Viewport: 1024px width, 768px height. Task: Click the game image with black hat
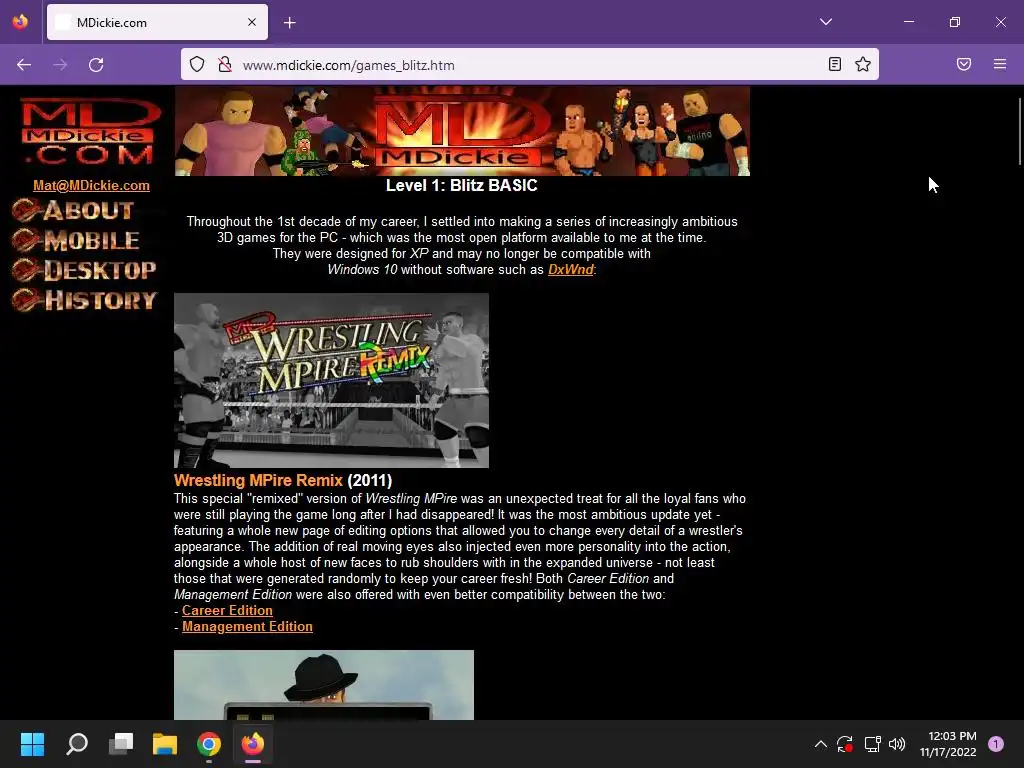tap(324, 684)
